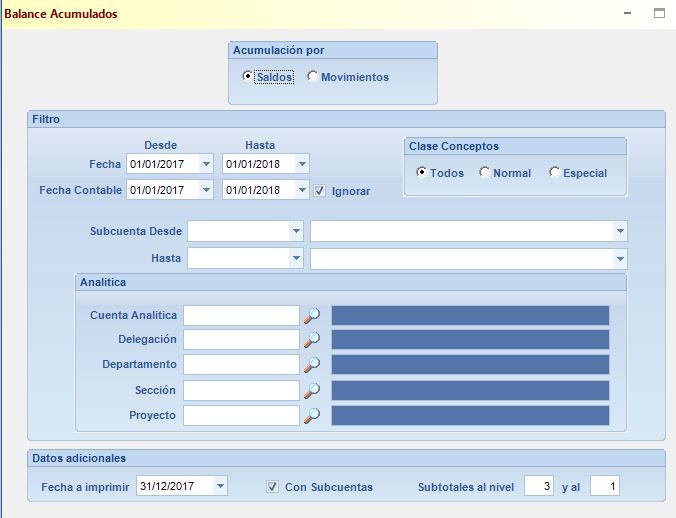Click the Subtotales al nivel field showing 3

(539, 486)
